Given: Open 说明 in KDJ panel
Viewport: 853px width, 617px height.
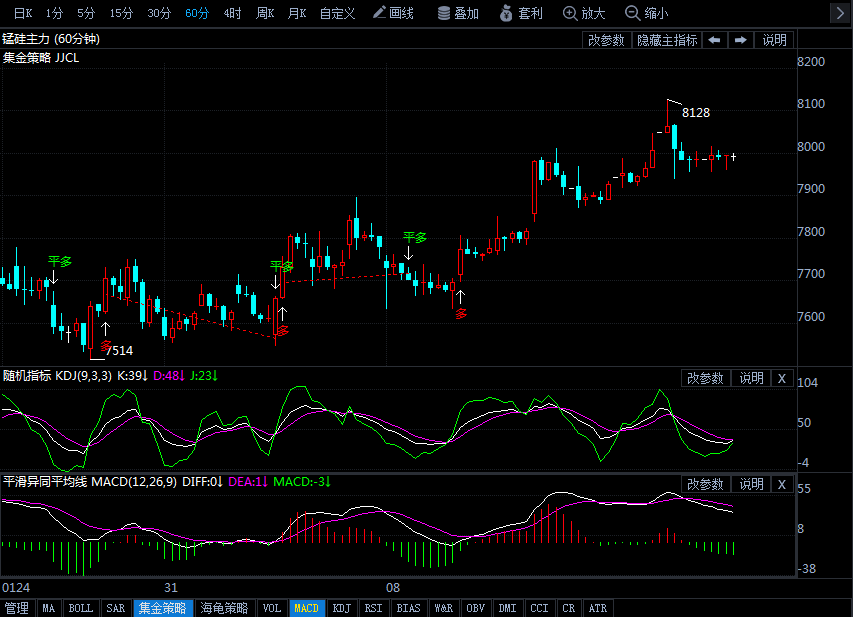Looking at the screenshot, I should pyautogui.click(x=751, y=378).
